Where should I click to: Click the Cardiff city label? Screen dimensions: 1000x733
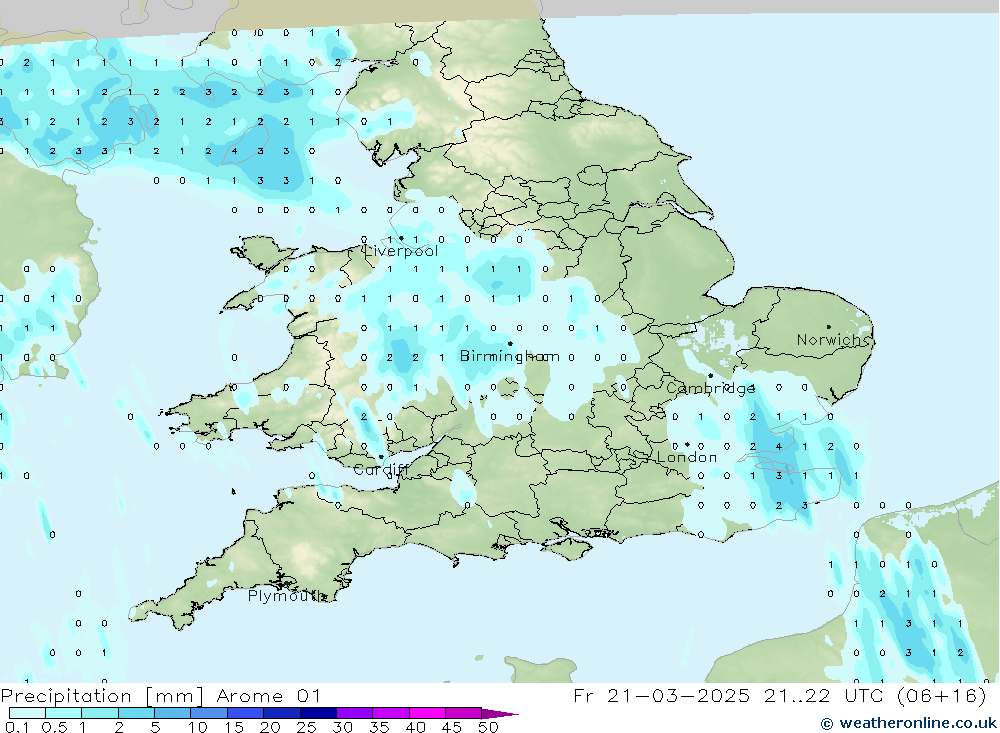pos(381,470)
